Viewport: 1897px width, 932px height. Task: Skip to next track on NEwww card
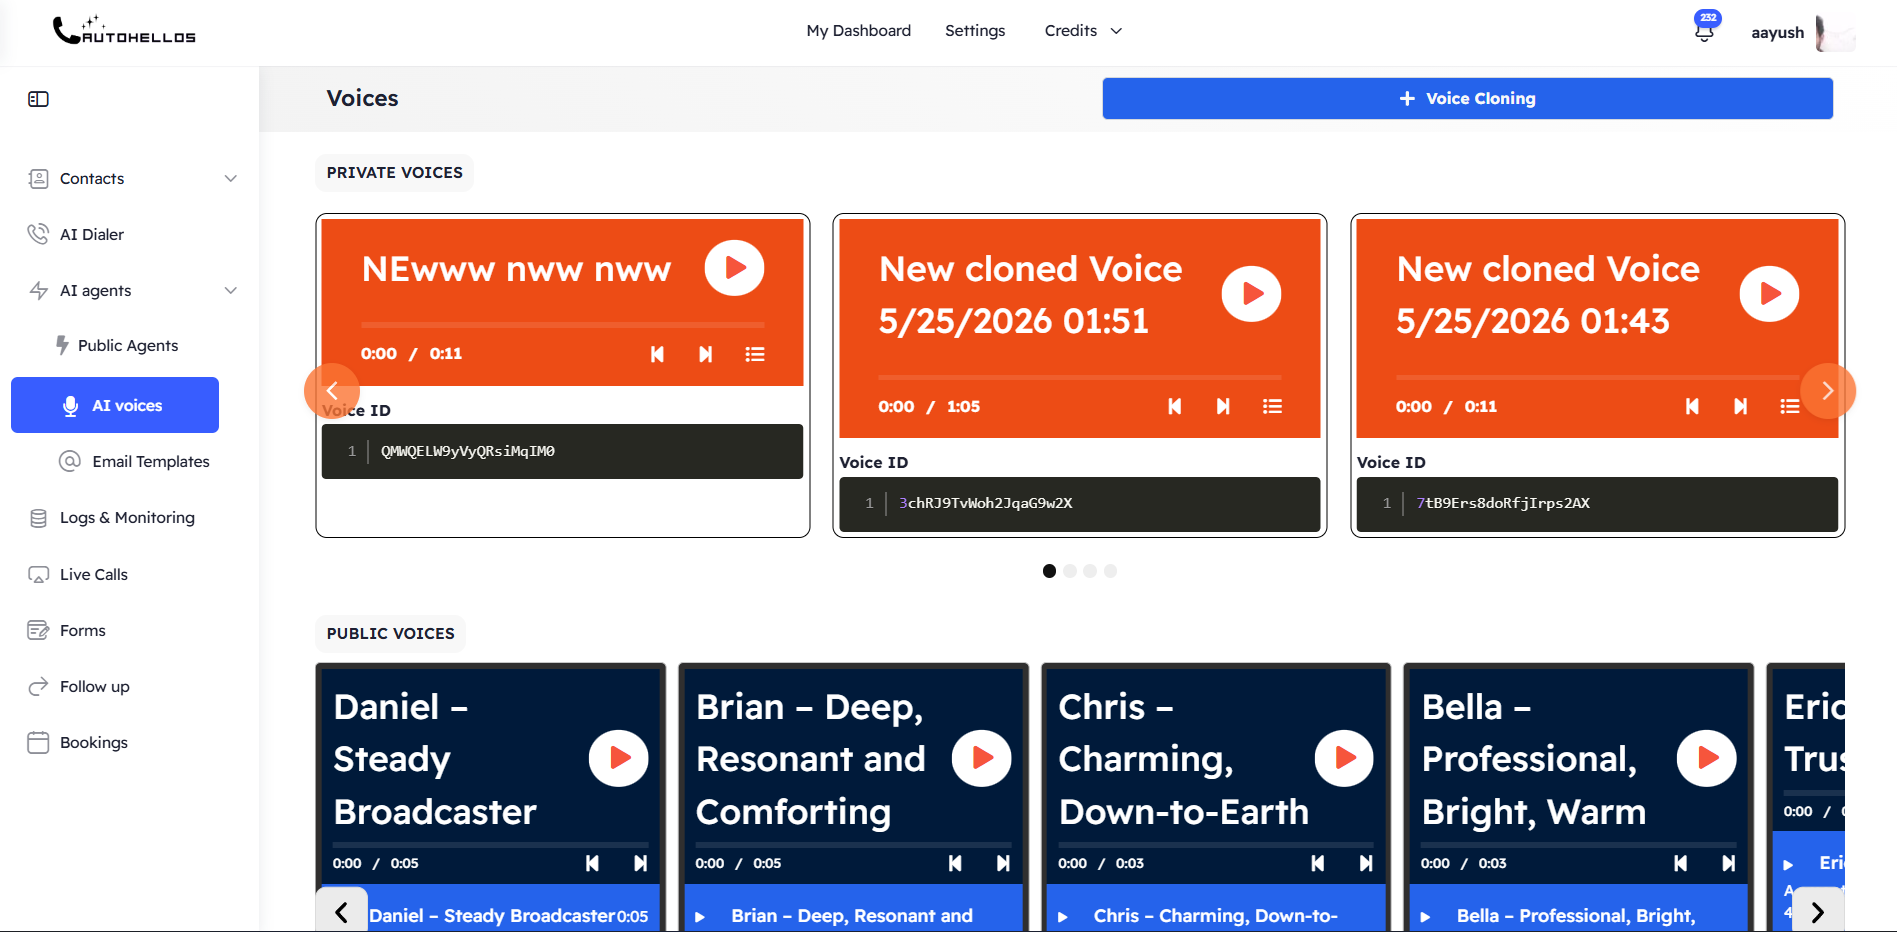coord(706,354)
